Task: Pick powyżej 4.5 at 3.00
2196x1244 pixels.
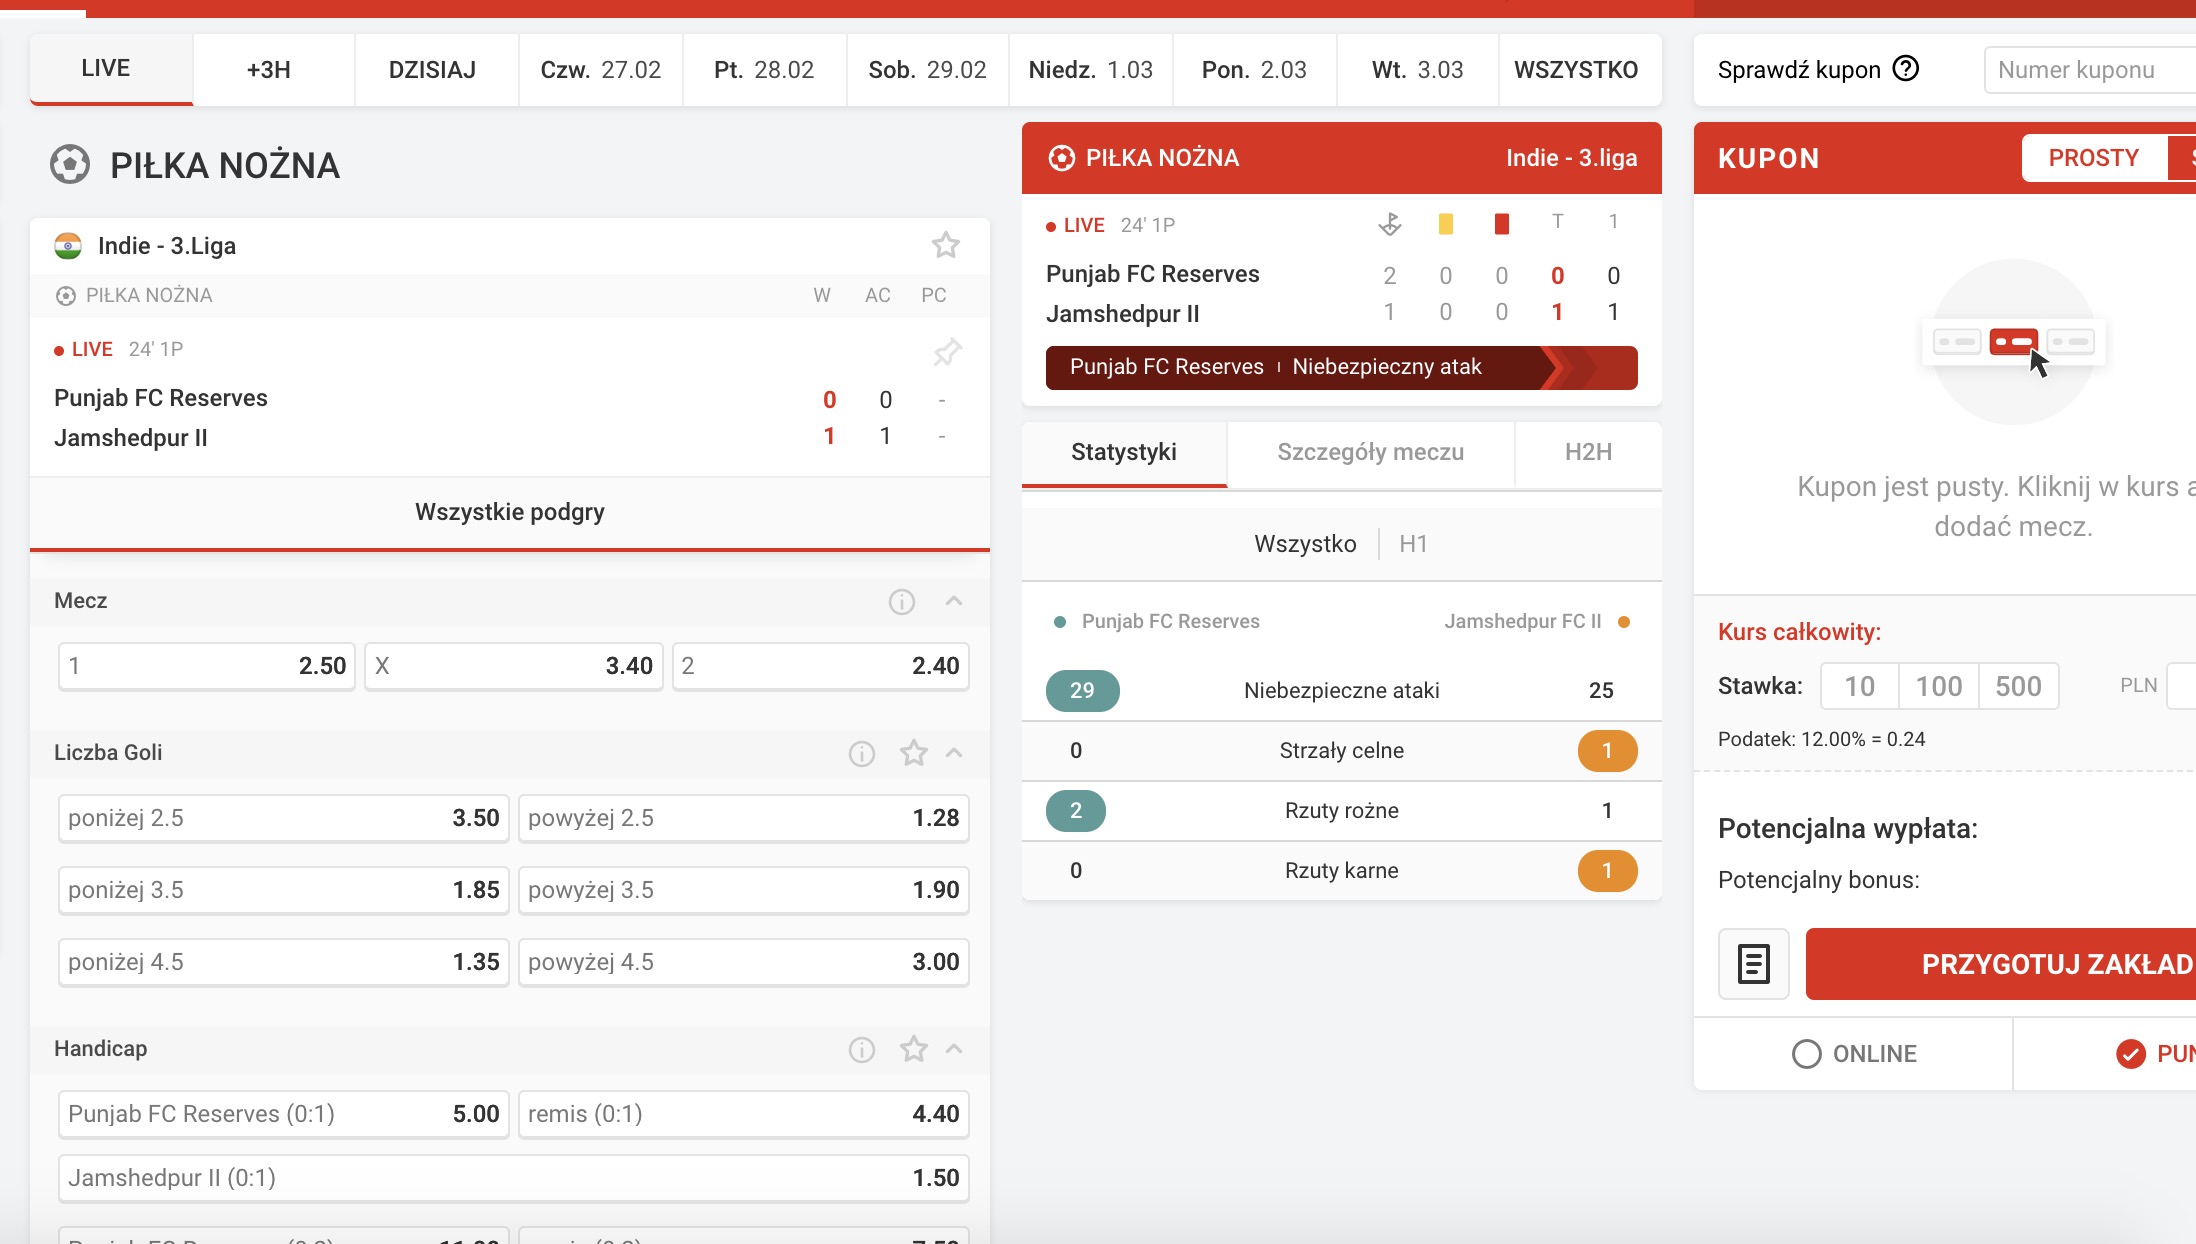Action: [x=744, y=962]
